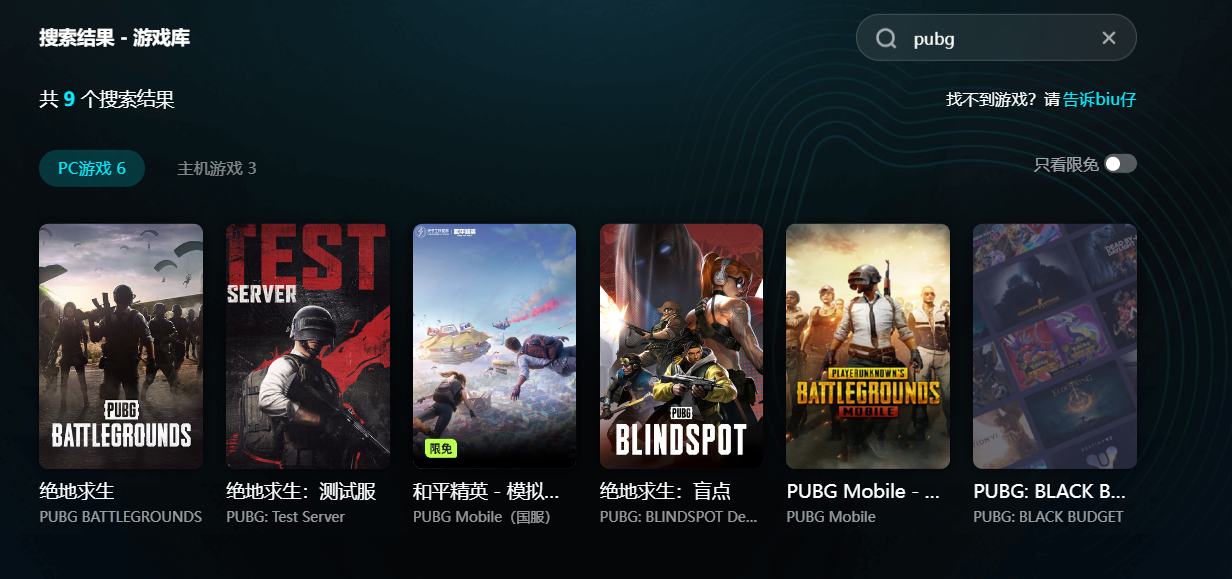The width and height of the screenshot is (1232, 579).
Task: Click the 绝地求生：盲点 title text
Action: [x=665, y=492]
